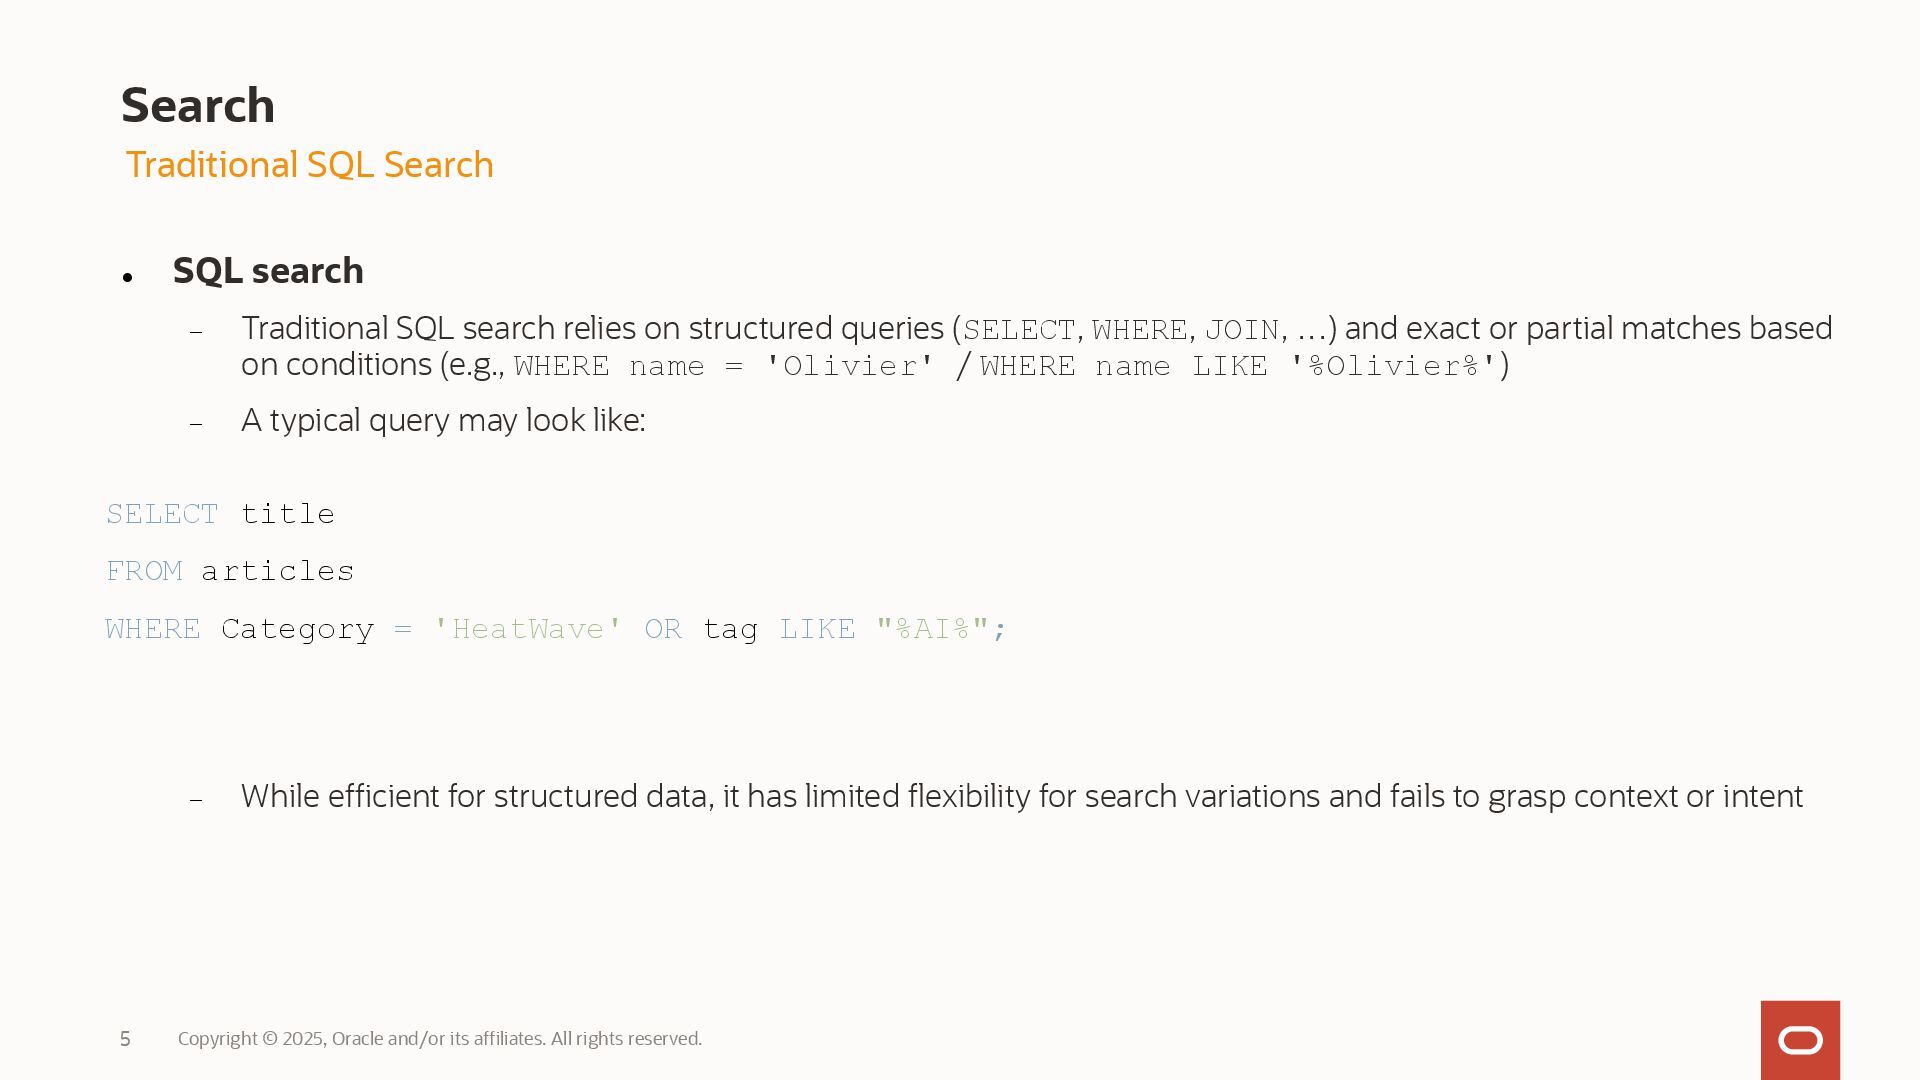Image resolution: width=1920 pixels, height=1080 pixels.
Task: Click the slide number 5
Action: click(x=125, y=1039)
